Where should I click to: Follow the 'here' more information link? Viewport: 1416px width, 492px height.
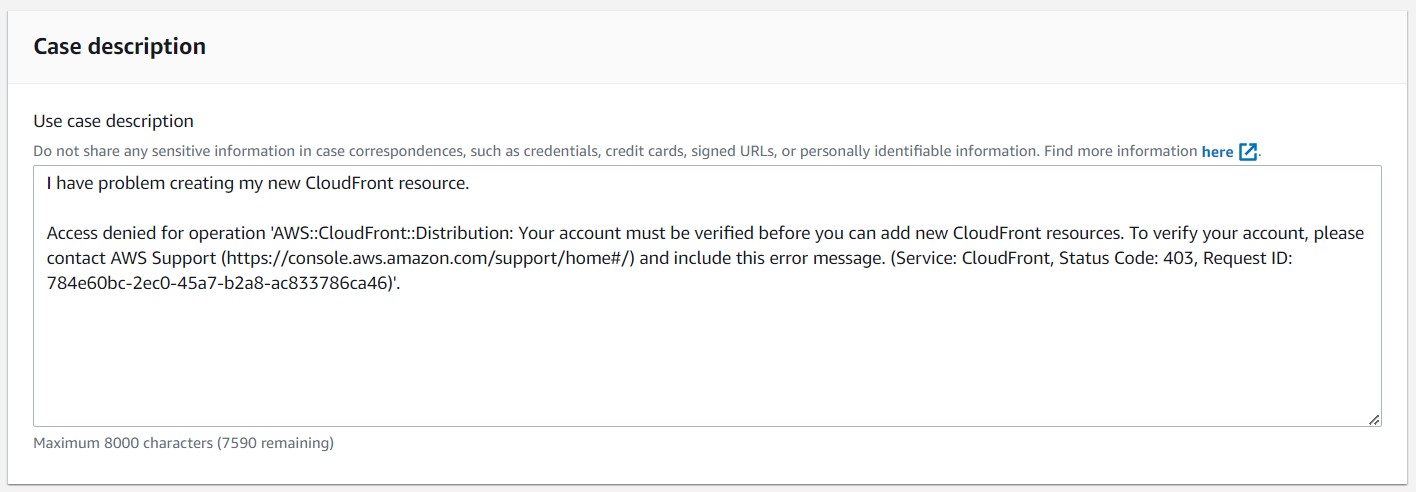[1217, 152]
